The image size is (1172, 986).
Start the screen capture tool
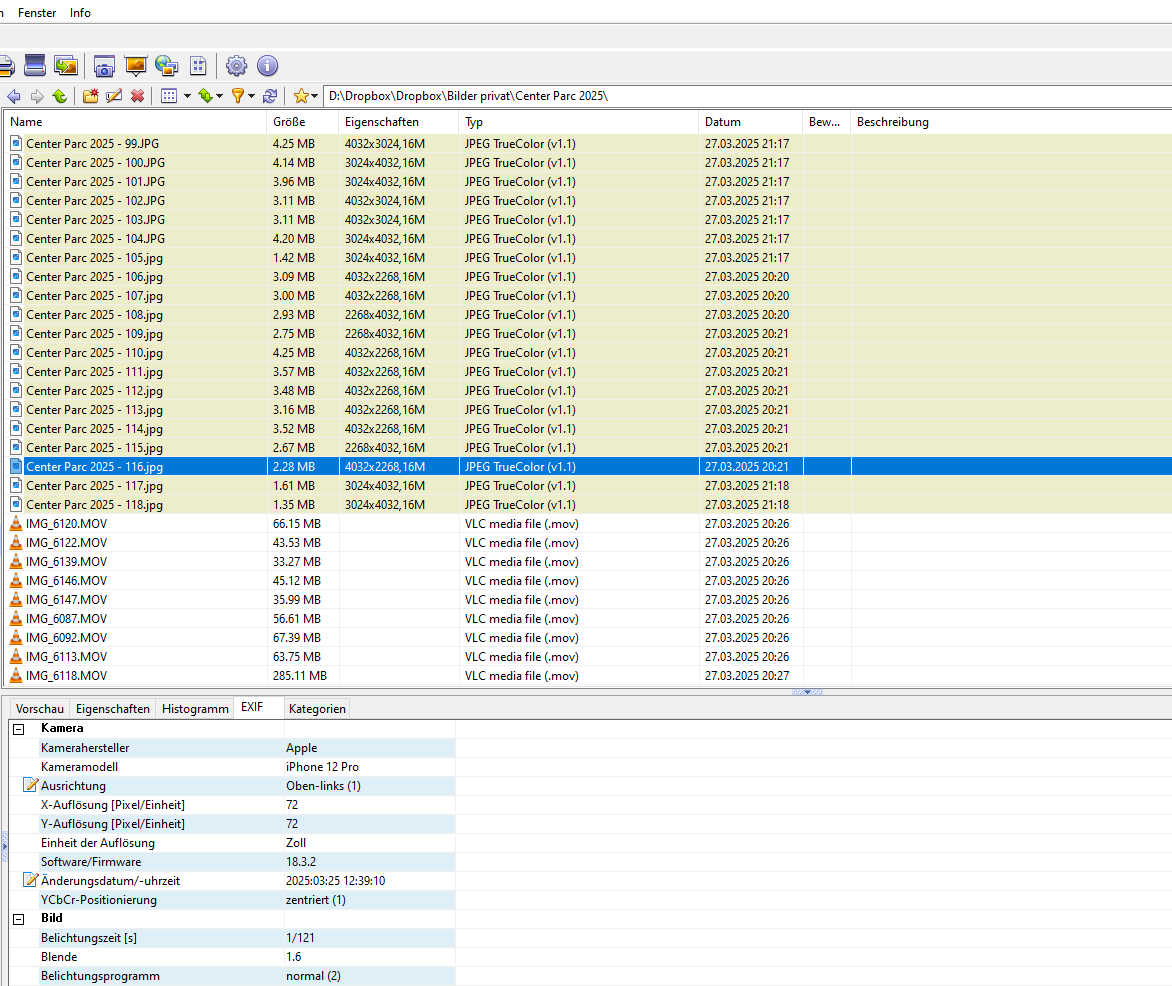coord(104,66)
